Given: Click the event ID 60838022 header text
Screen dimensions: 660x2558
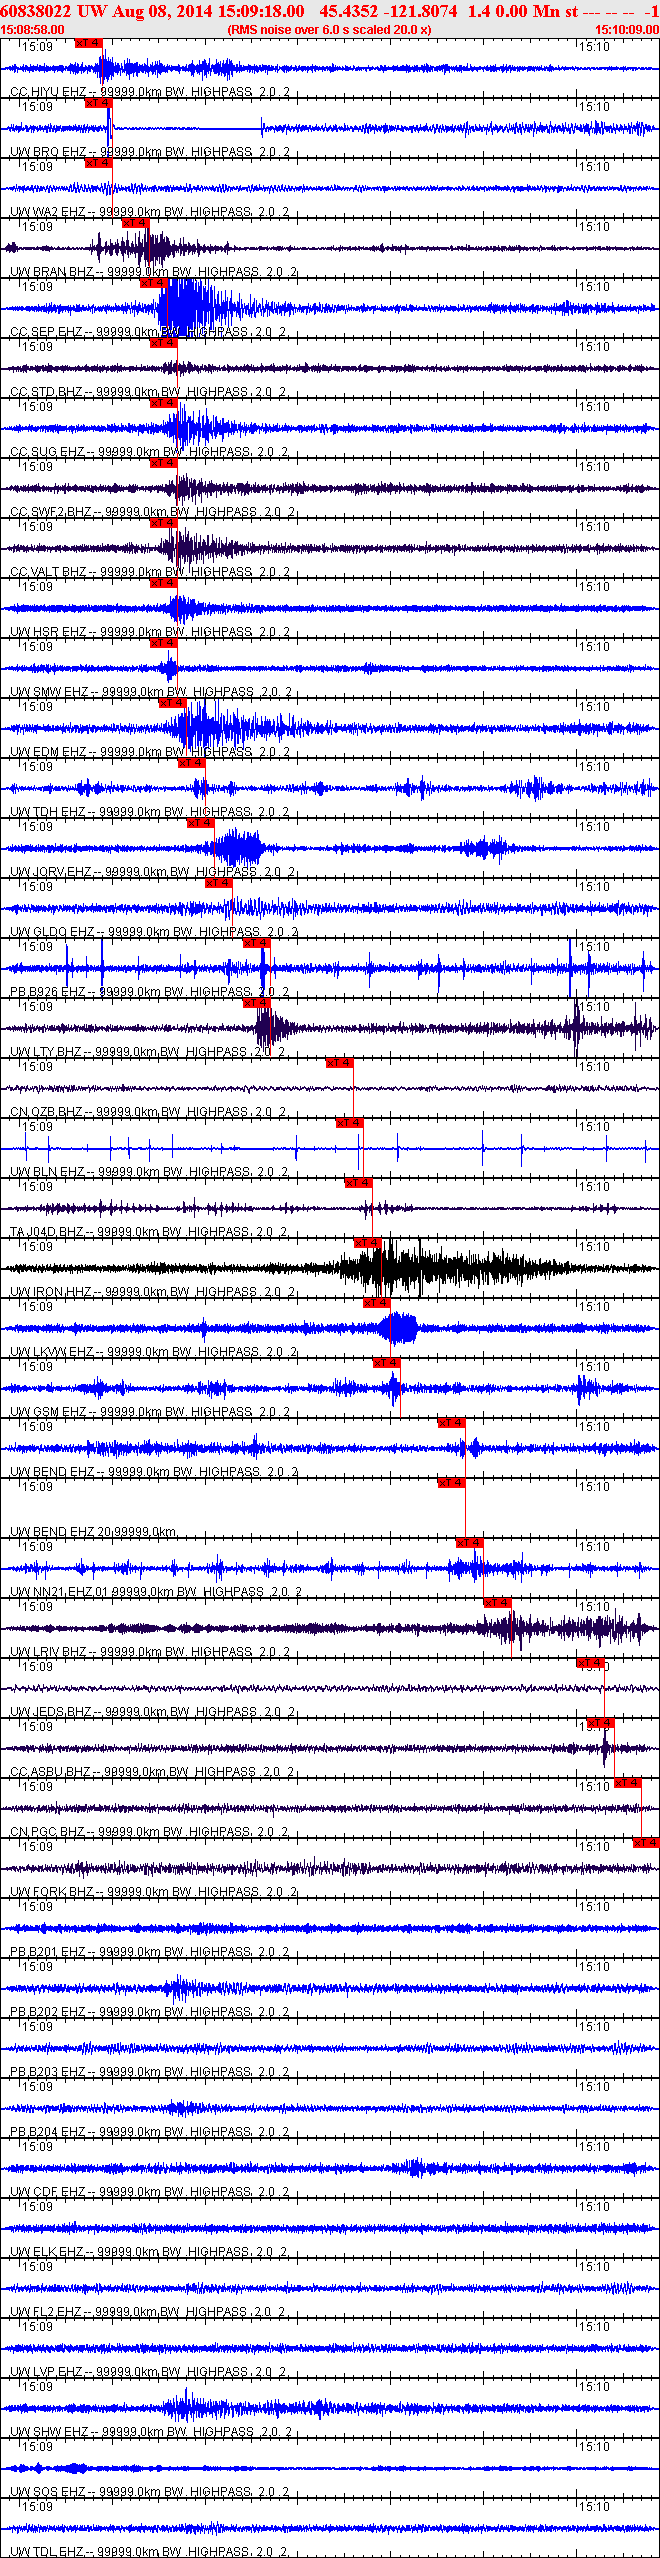Looking at the screenshot, I should (x=36, y=11).
